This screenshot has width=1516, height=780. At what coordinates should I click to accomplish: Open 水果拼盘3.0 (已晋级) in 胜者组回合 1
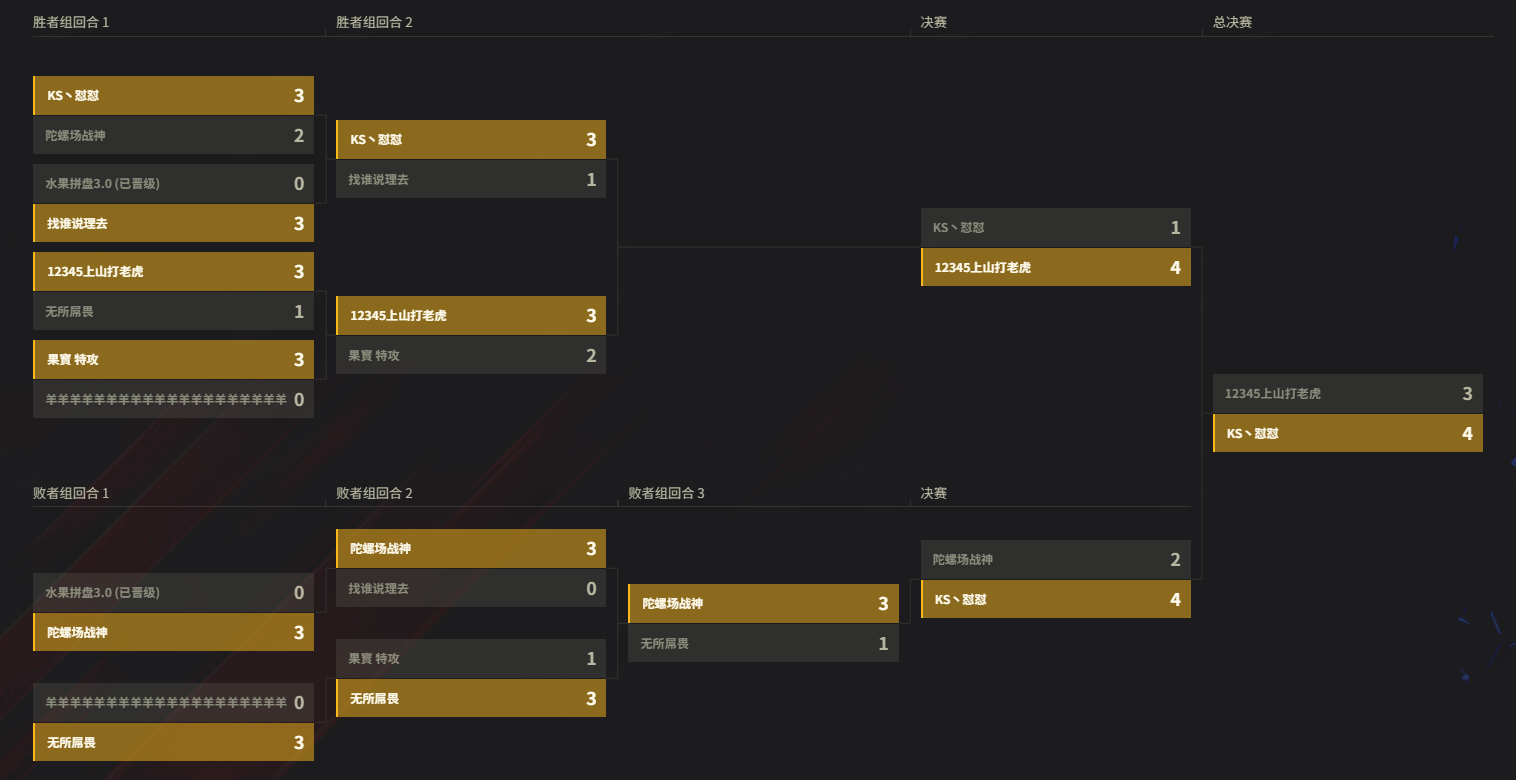173,184
